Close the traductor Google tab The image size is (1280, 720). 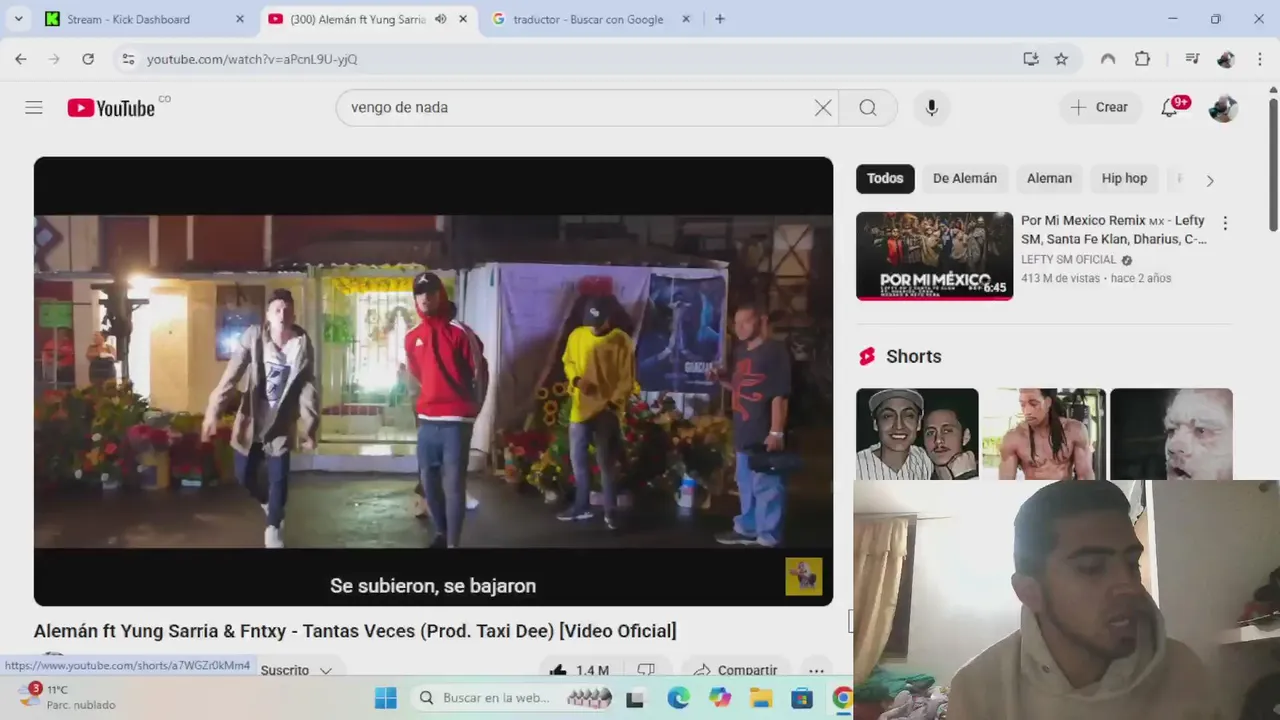click(x=686, y=19)
